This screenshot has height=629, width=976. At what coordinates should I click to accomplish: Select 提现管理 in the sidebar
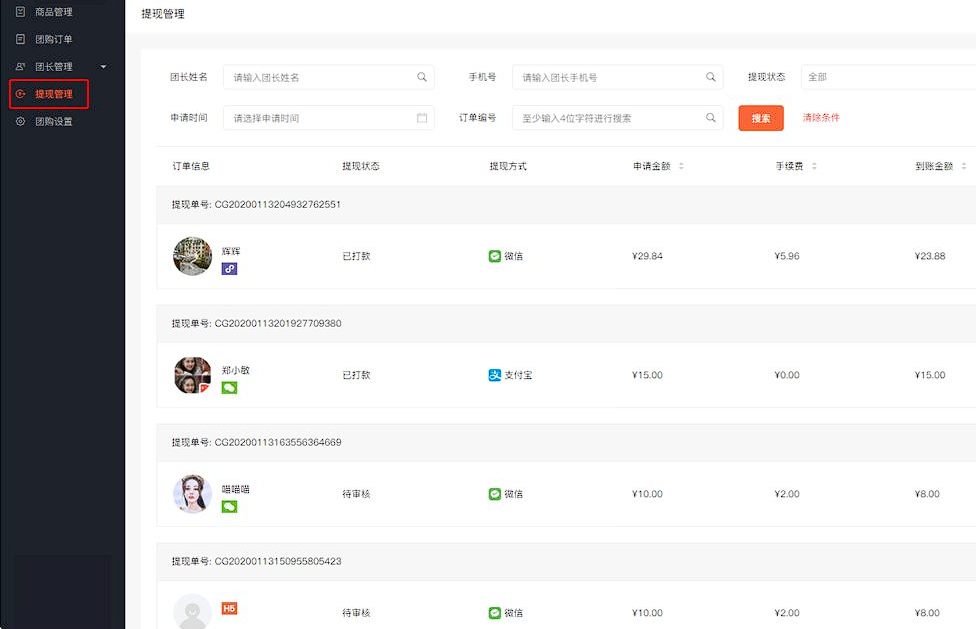(x=49, y=94)
